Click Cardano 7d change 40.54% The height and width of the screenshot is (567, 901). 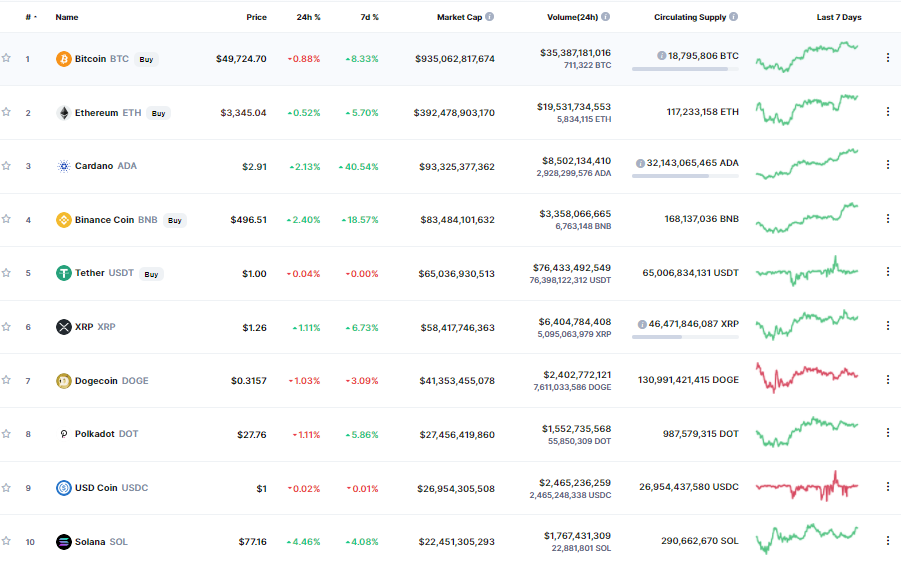pos(359,167)
